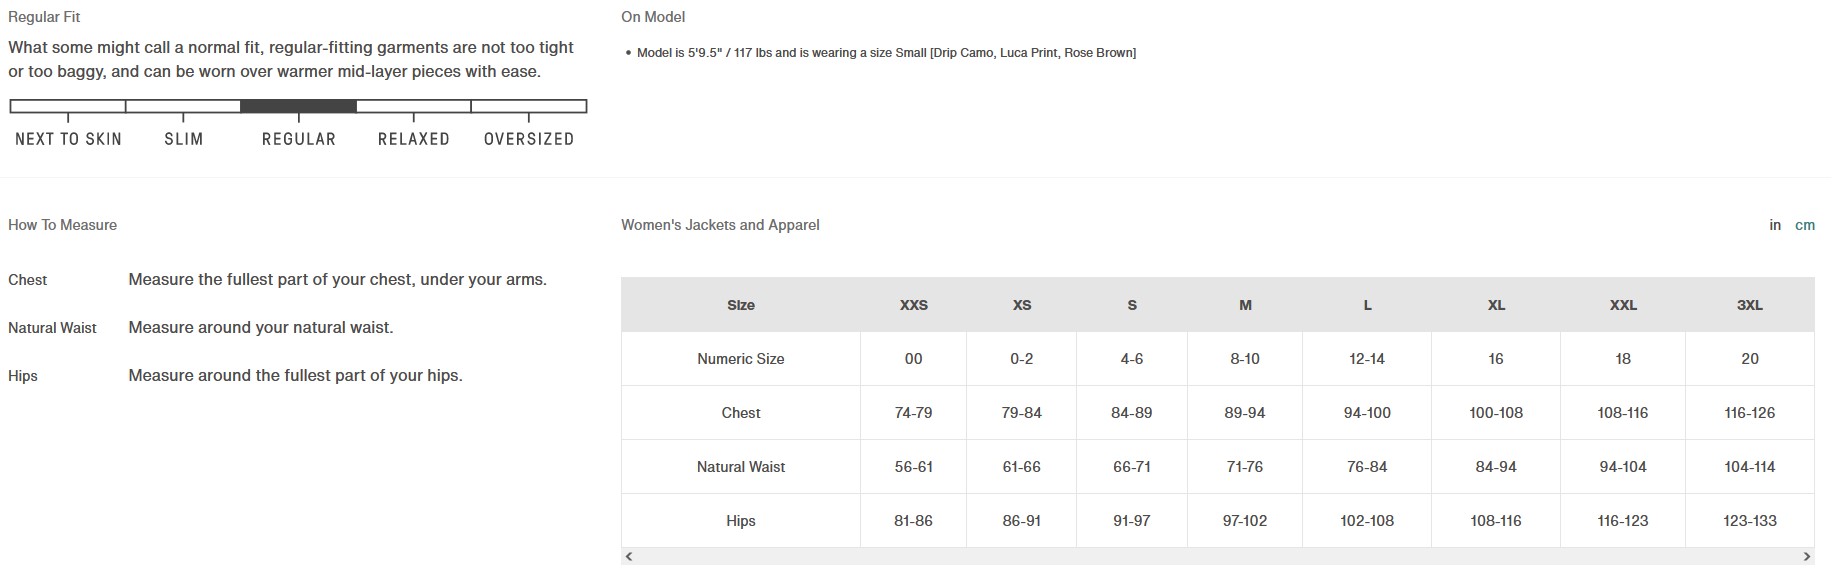This screenshot has width=1837, height=579.
Task: Click the M size column header
Action: 1245,305
